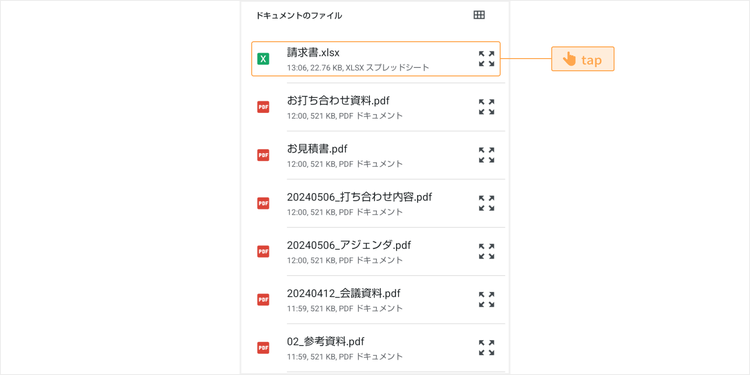Viewport: 750px width, 375px height.
Task: Expand 請求書.xlsx with fullscreen arrows
Action: [486, 58]
